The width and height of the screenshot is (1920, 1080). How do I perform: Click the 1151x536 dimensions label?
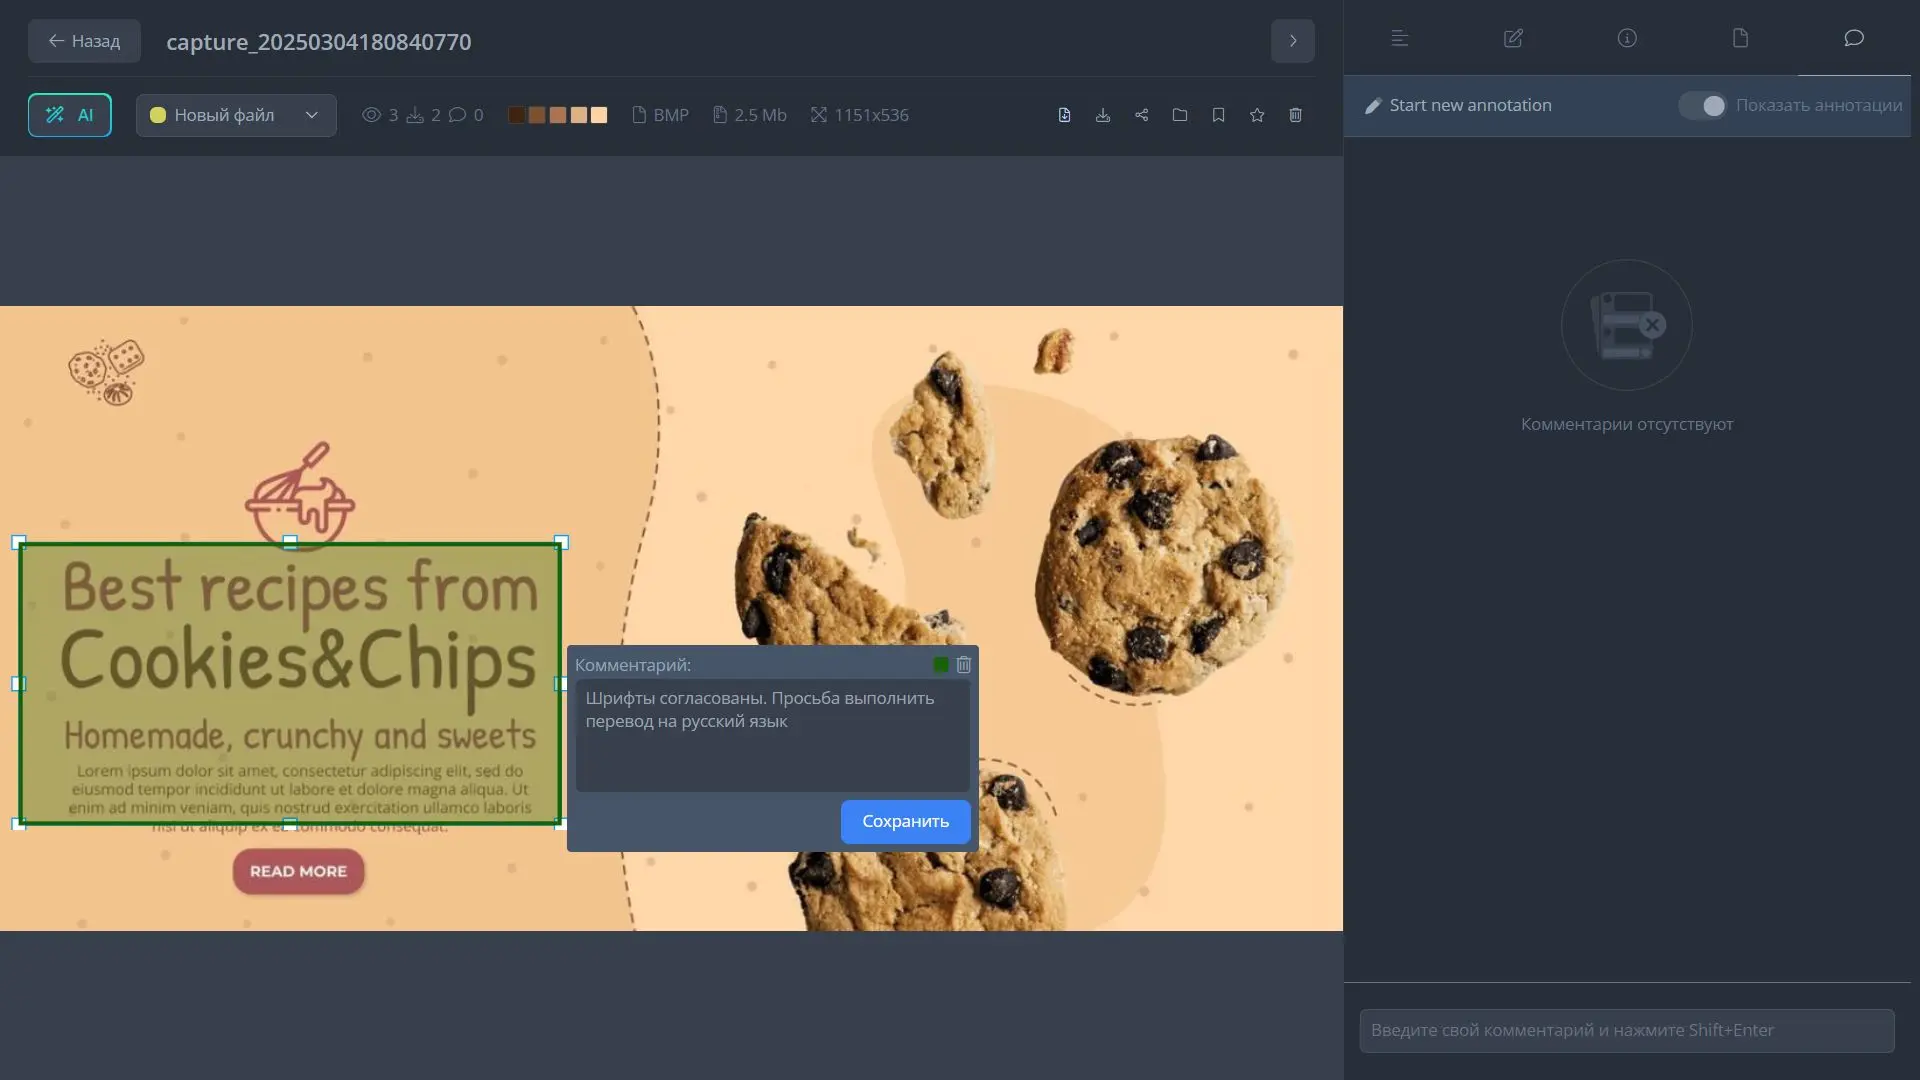860,115
